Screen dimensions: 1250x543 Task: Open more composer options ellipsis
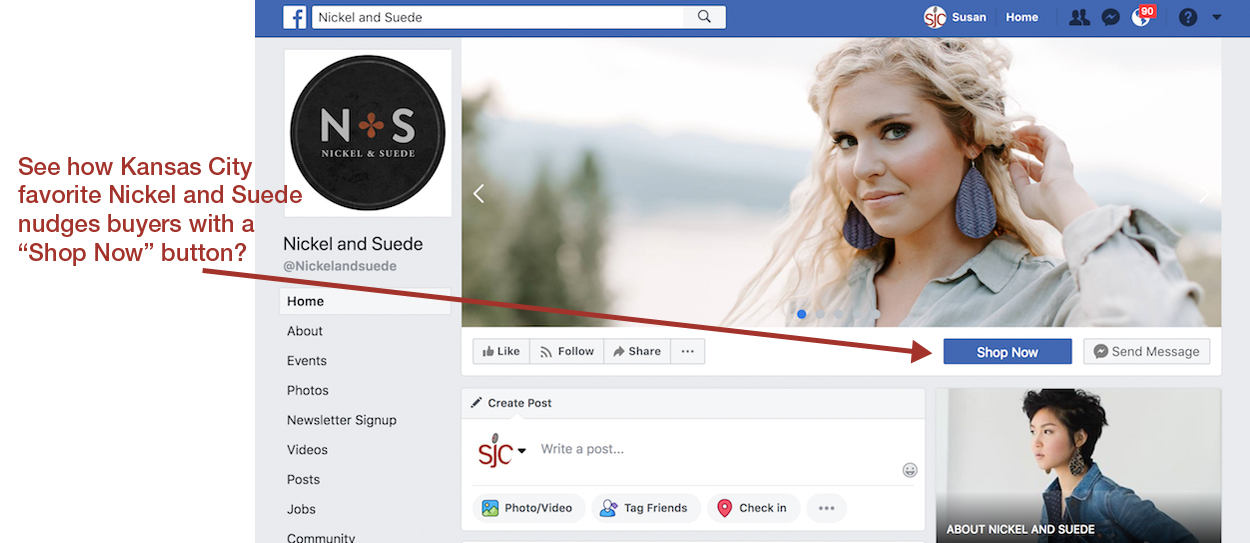point(826,508)
